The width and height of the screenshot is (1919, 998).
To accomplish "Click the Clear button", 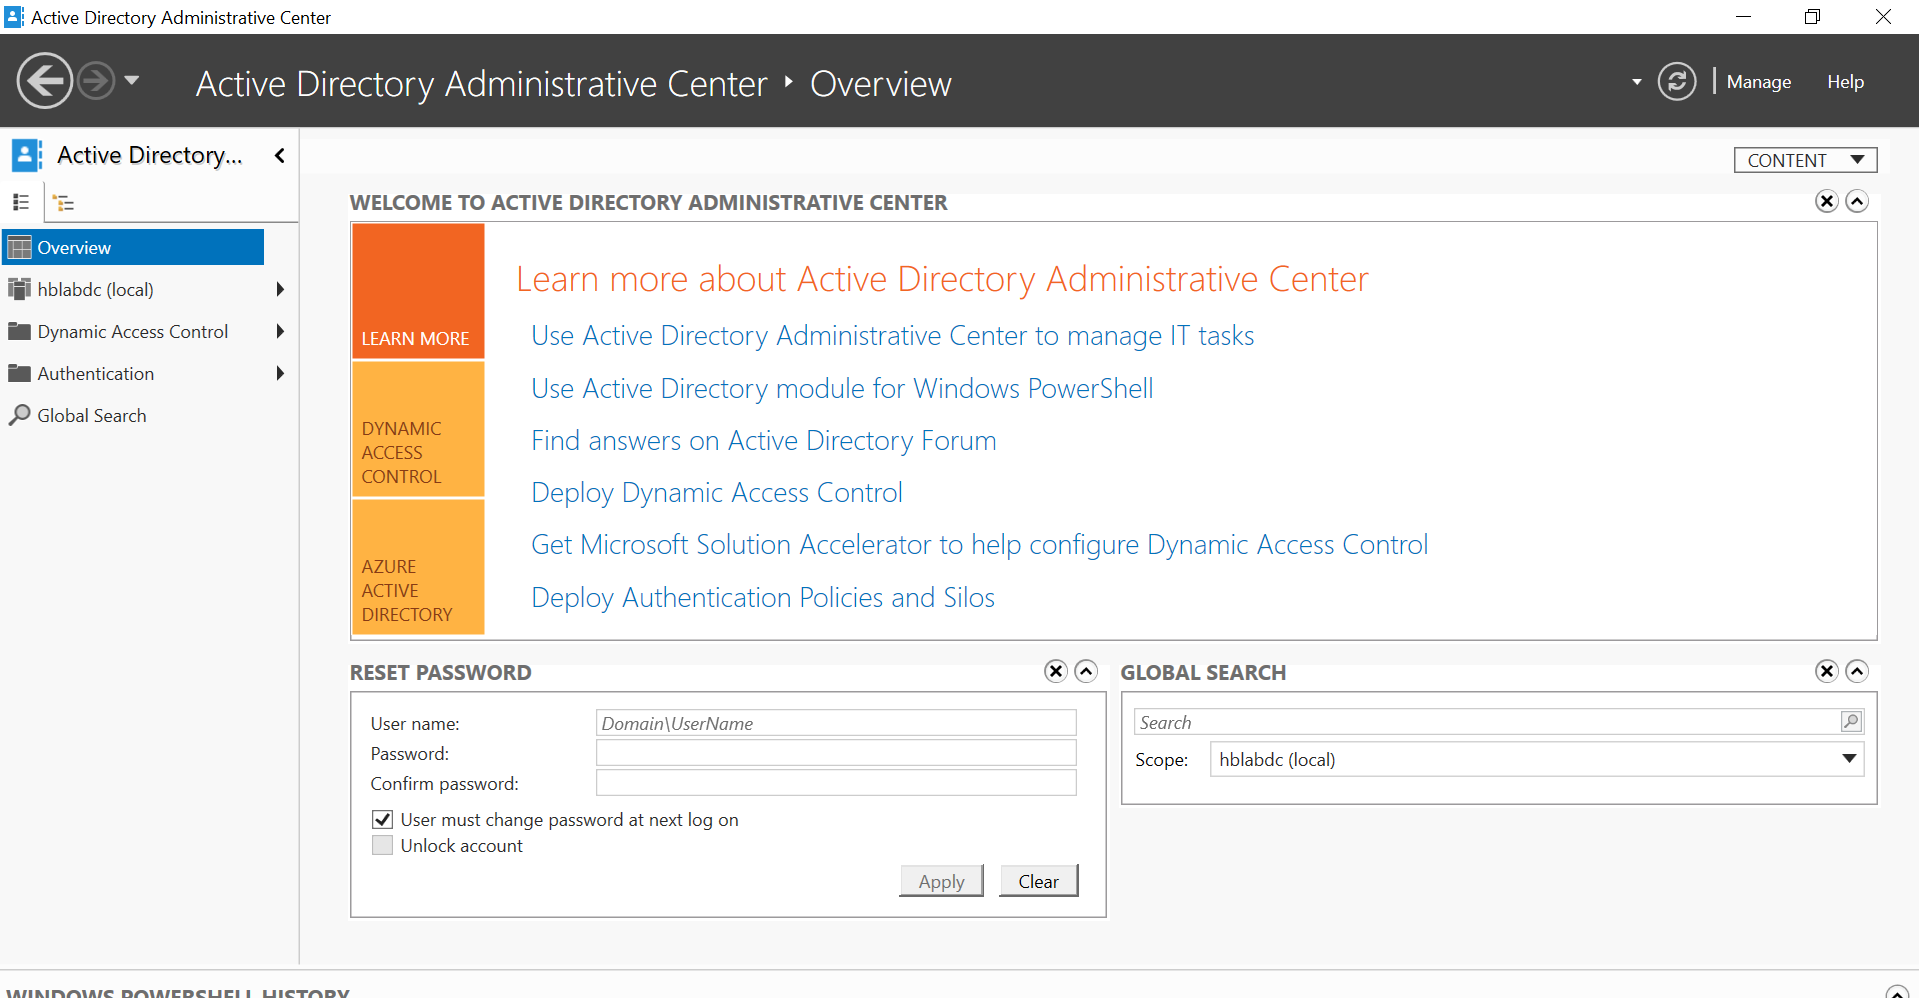I will (x=1038, y=881).
